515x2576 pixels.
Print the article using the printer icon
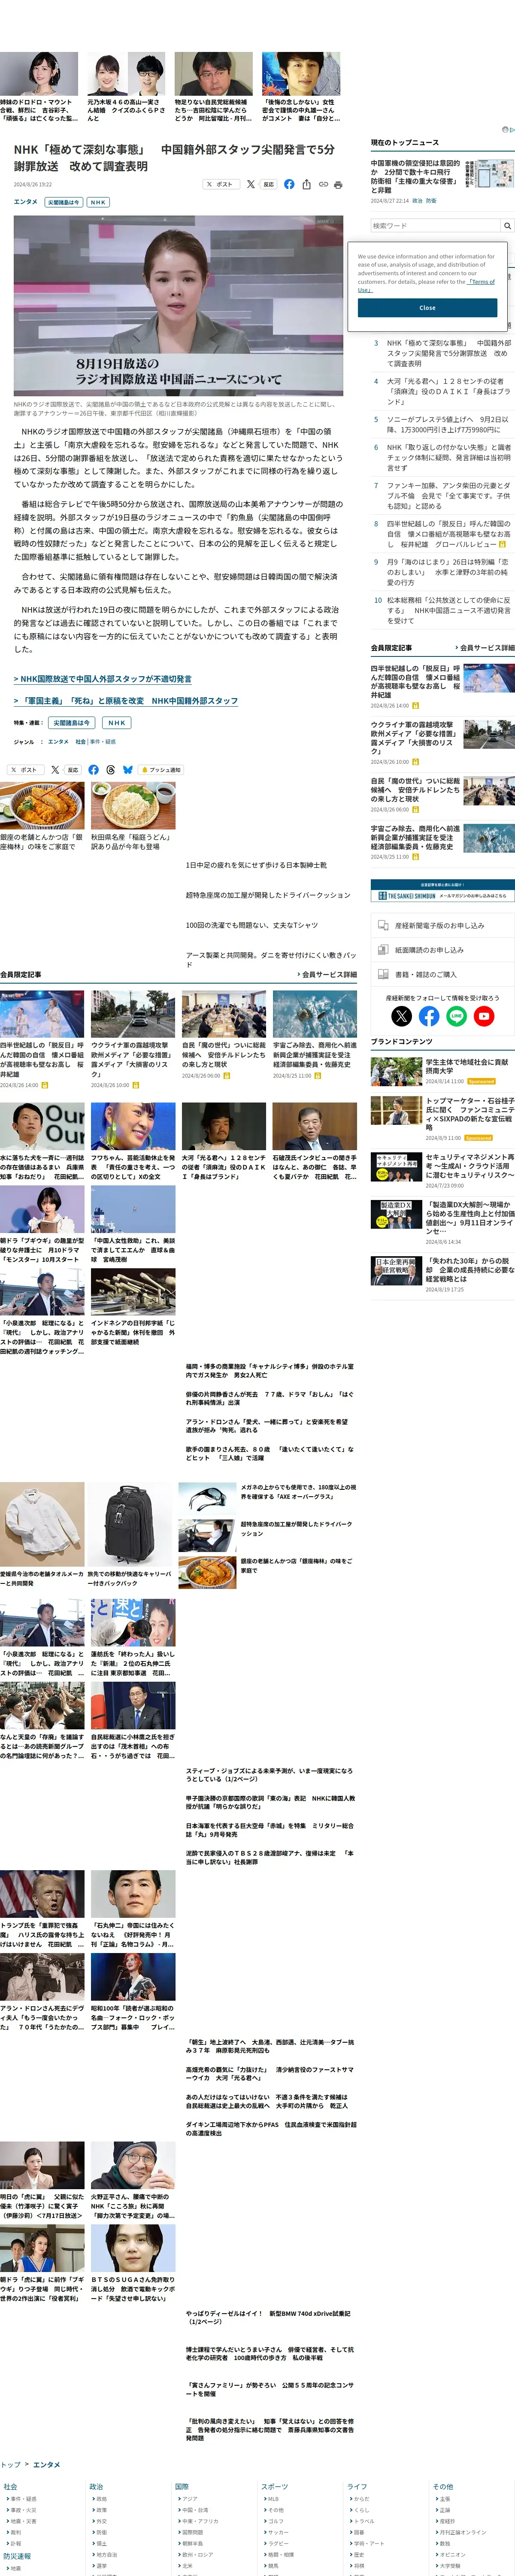(x=338, y=184)
